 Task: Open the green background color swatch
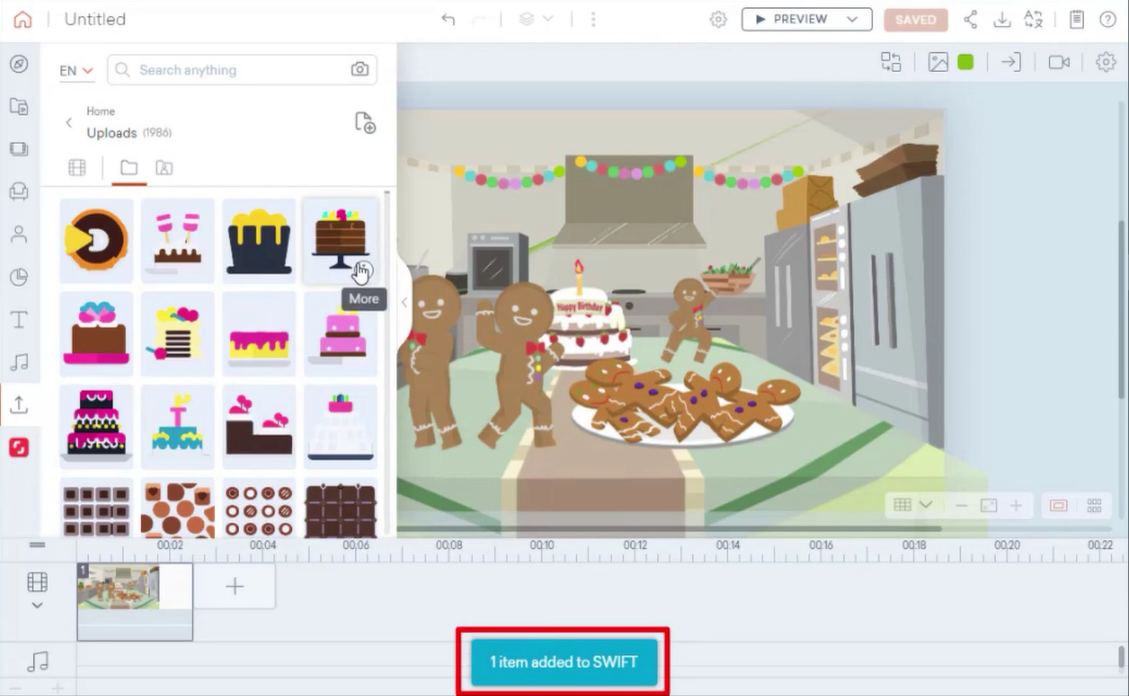(x=966, y=62)
